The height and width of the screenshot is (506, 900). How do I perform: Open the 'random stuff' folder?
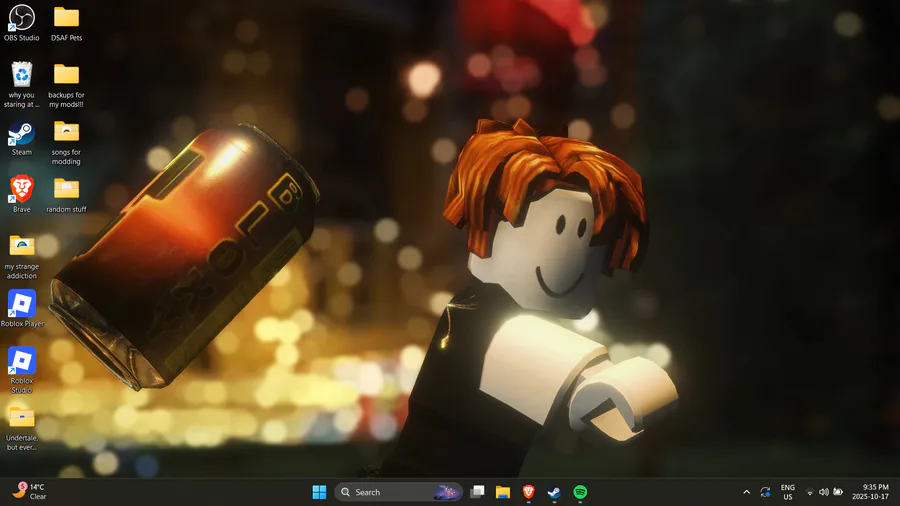[67, 195]
